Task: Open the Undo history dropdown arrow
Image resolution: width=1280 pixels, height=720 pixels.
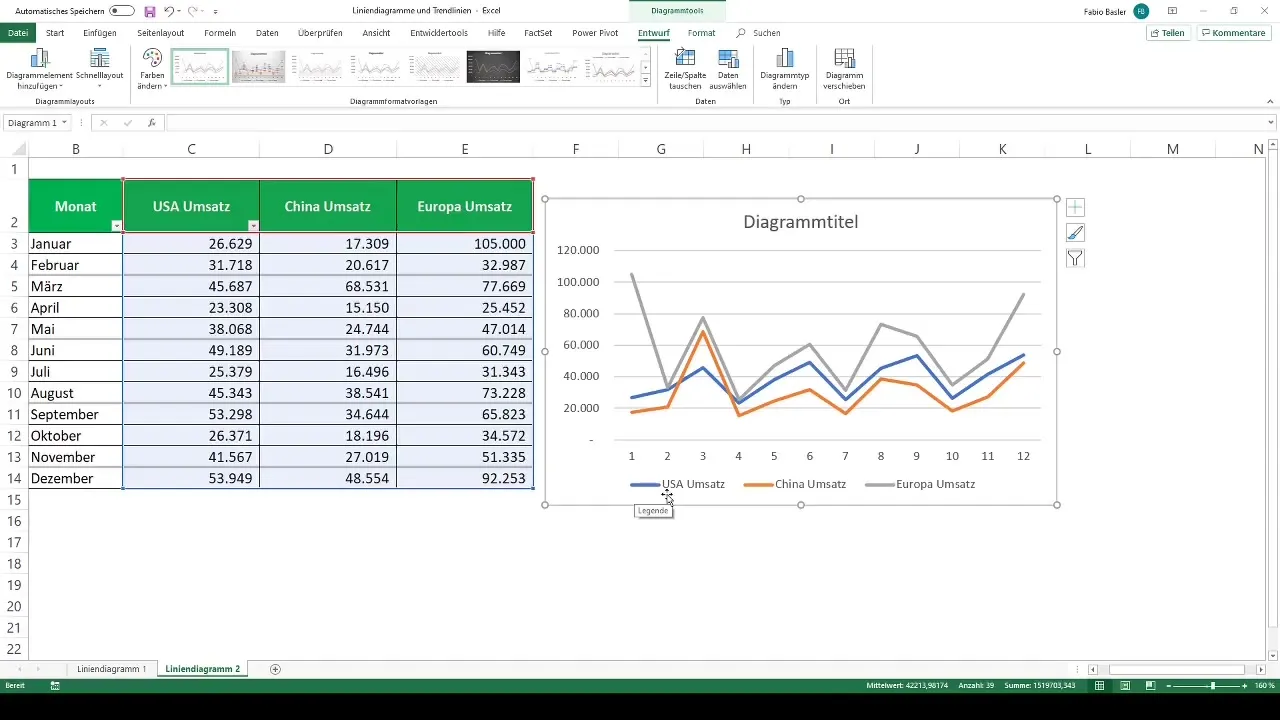Action: [180, 12]
